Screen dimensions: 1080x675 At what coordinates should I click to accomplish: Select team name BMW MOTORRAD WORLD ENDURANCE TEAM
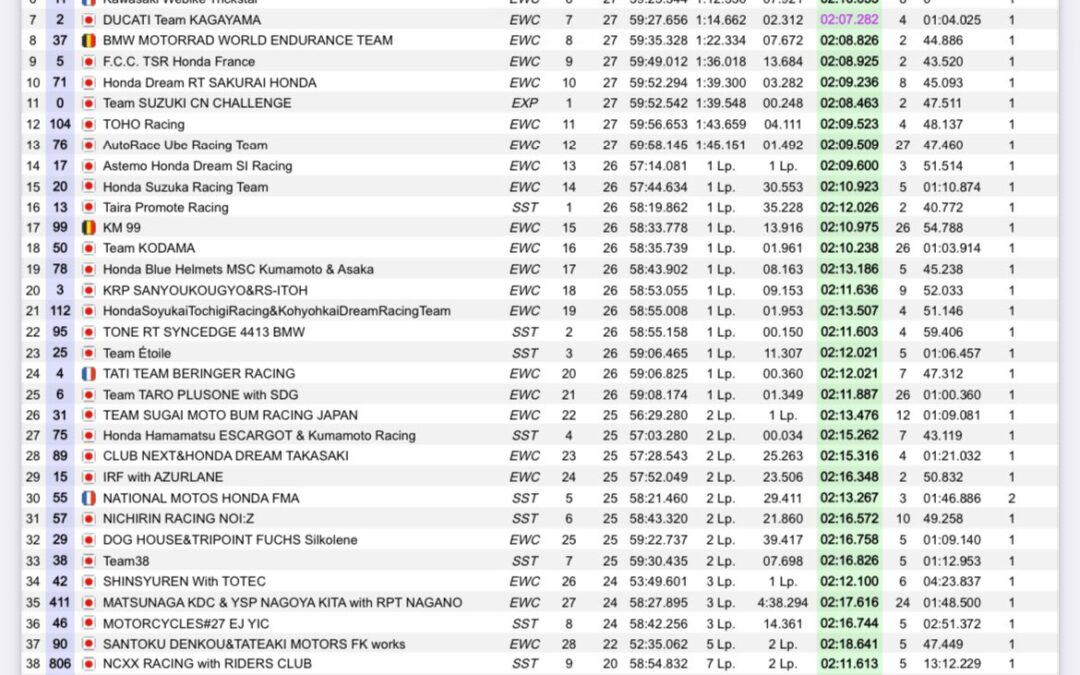point(248,41)
